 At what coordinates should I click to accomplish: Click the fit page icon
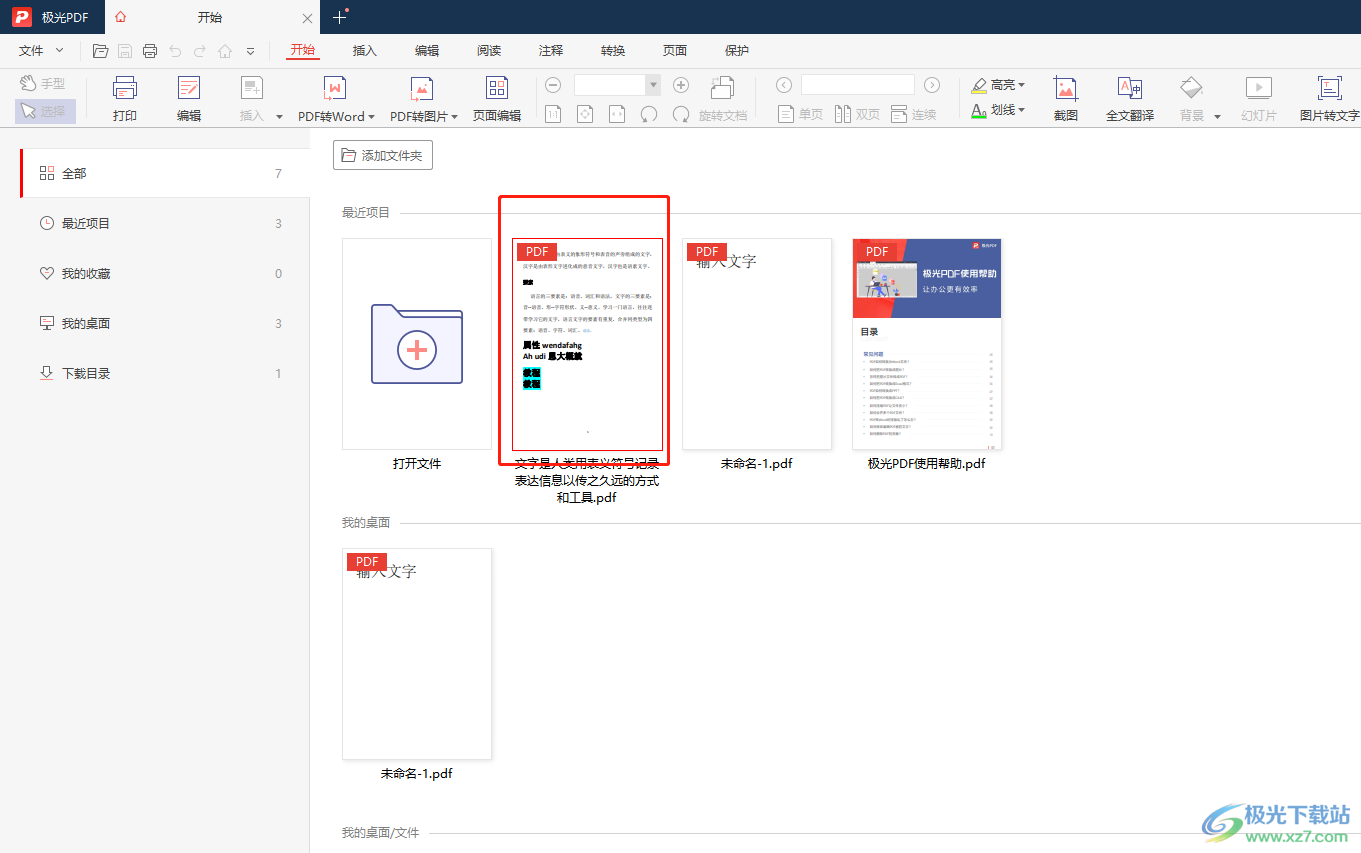(x=585, y=115)
